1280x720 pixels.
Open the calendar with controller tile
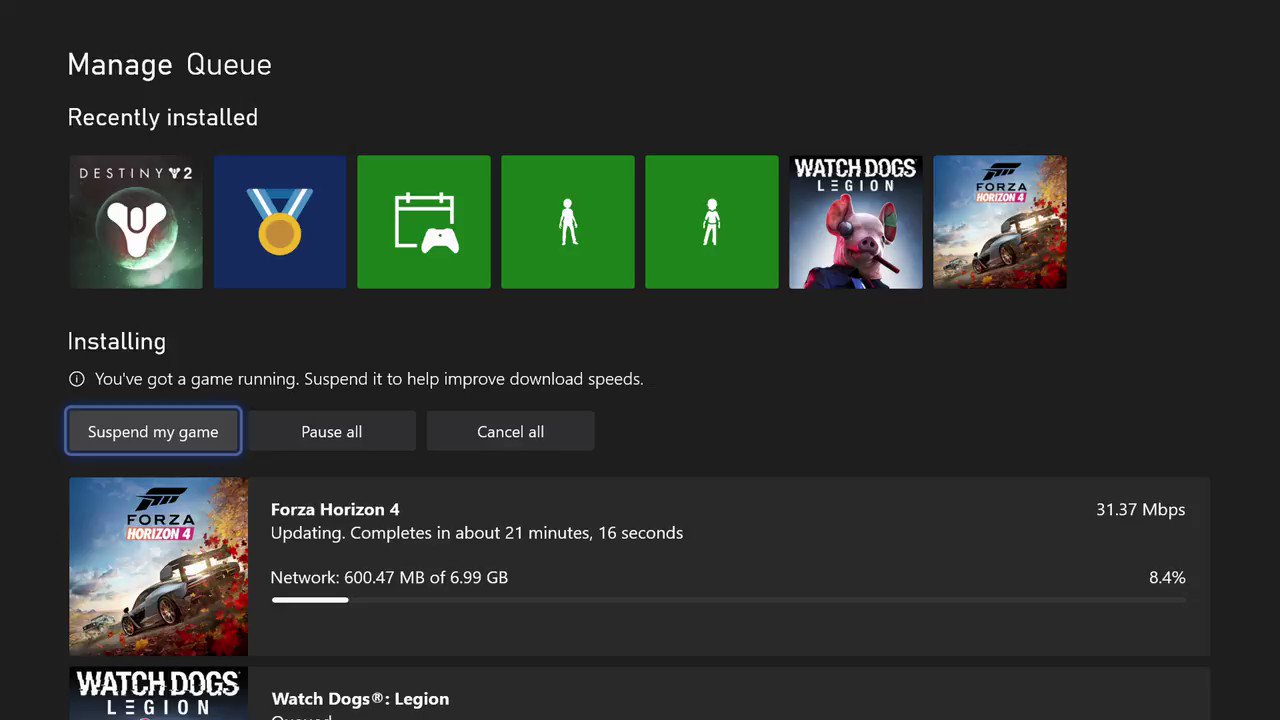click(x=424, y=222)
